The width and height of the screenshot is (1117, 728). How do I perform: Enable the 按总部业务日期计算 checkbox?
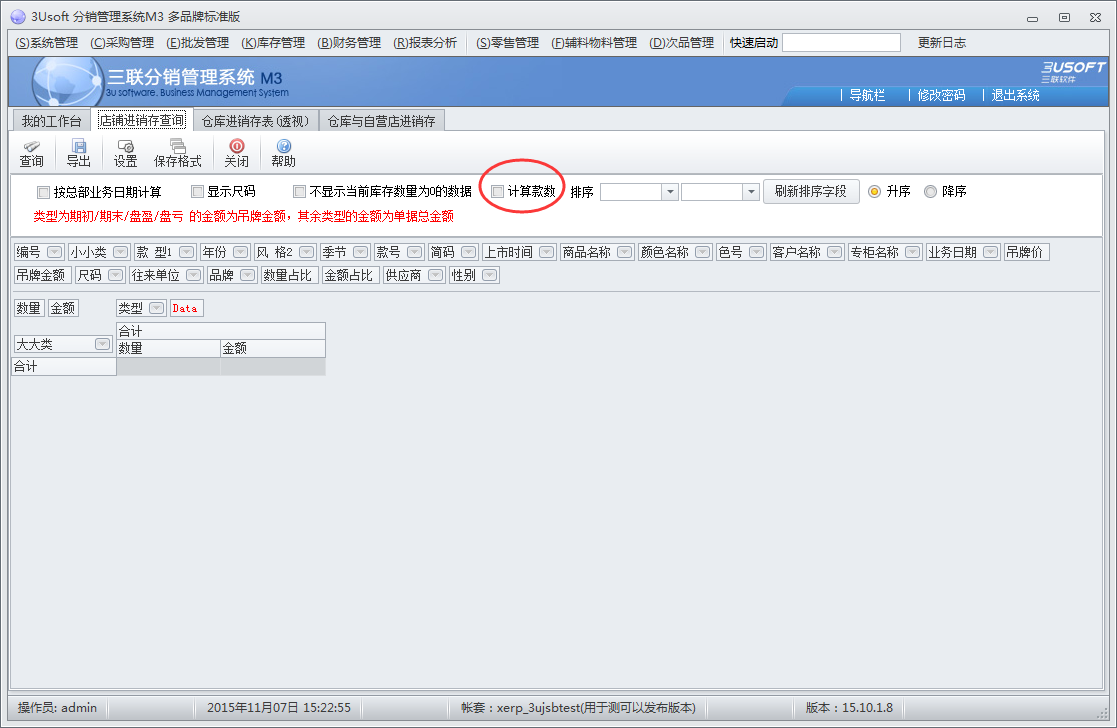[x=43, y=192]
